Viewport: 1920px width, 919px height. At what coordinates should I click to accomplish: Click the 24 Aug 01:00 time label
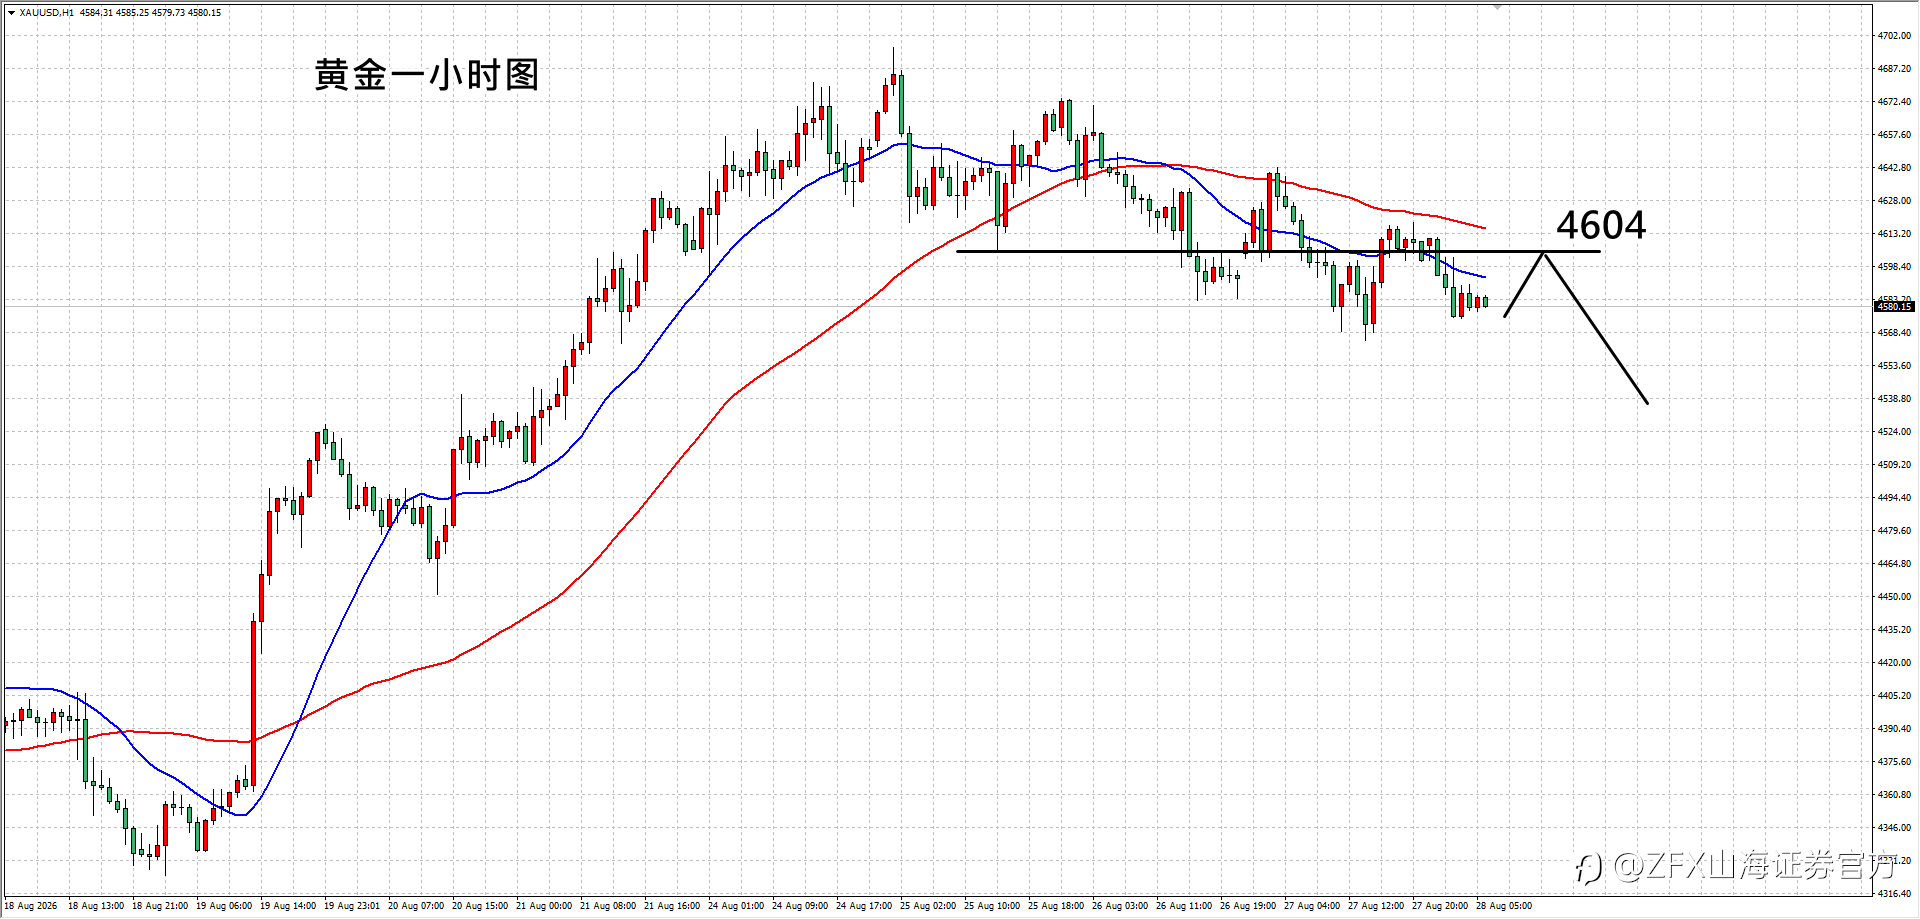click(x=736, y=906)
